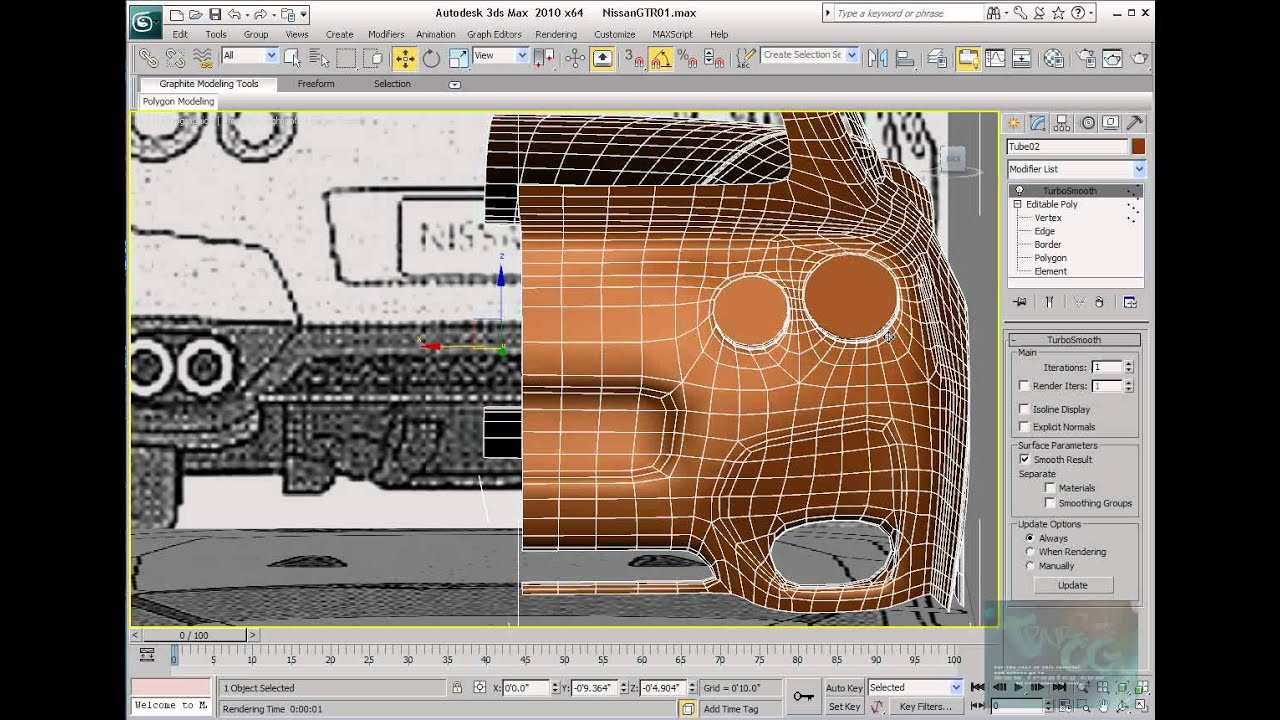The image size is (1280, 720).
Task: Switch to the Selection ribbon tab
Action: coord(392,84)
